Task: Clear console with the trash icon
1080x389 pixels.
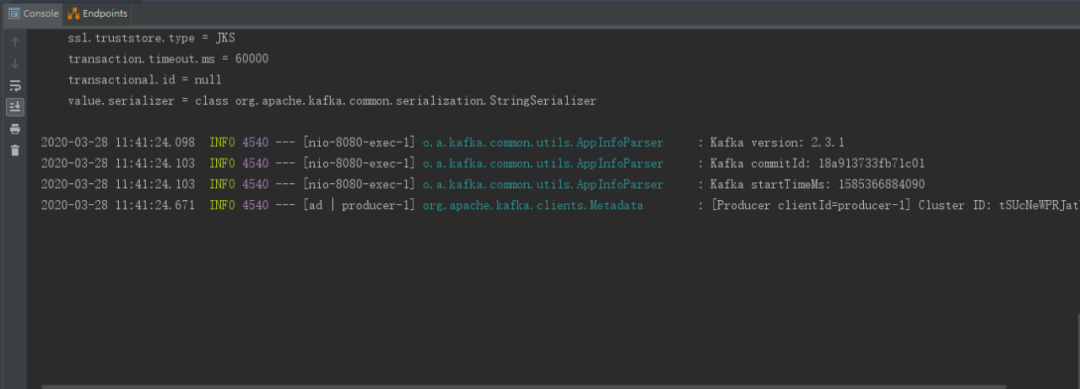Action: (x=15, y=150)
